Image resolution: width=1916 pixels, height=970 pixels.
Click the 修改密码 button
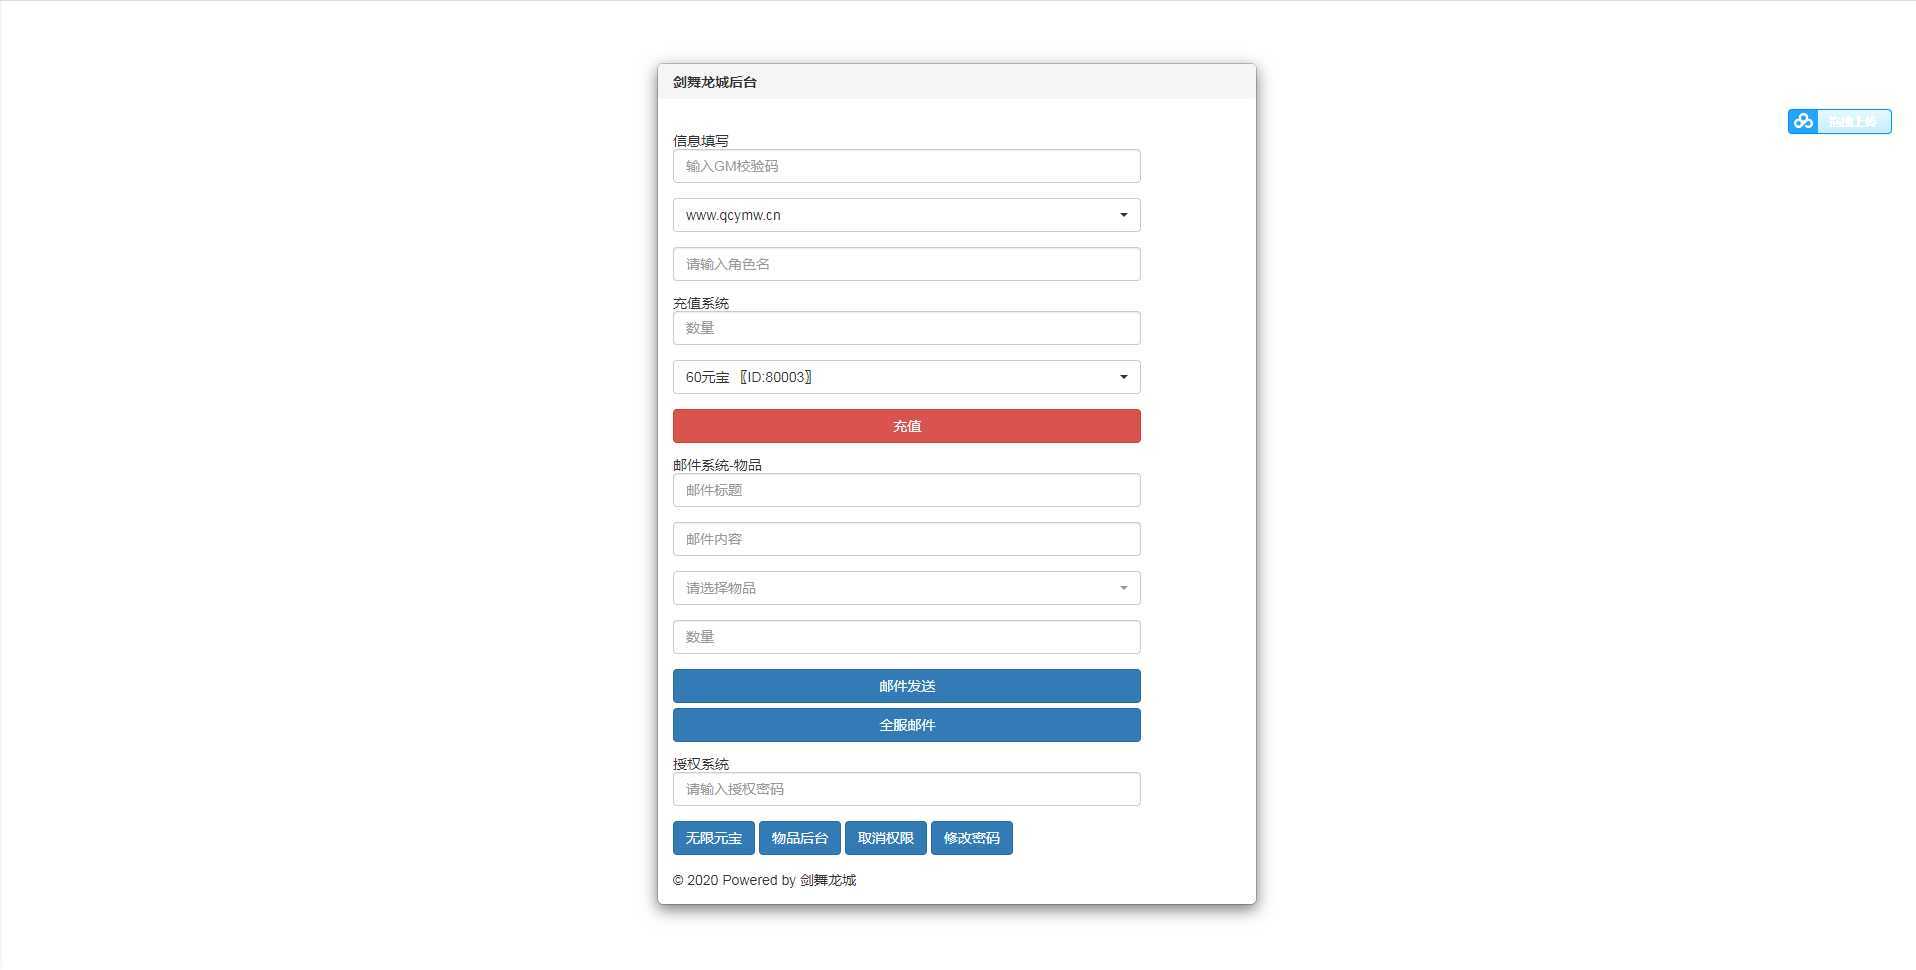coord(971,838)
